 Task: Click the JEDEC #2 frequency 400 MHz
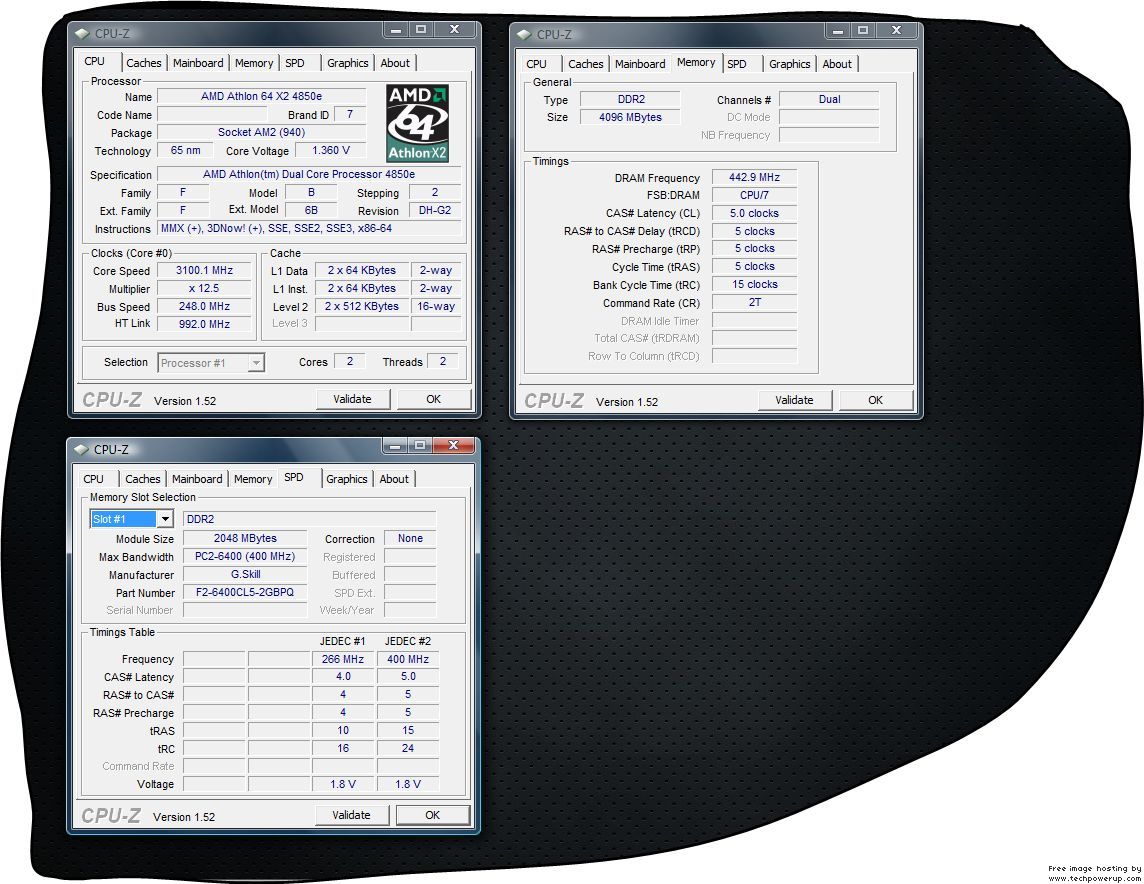[408, 659]
